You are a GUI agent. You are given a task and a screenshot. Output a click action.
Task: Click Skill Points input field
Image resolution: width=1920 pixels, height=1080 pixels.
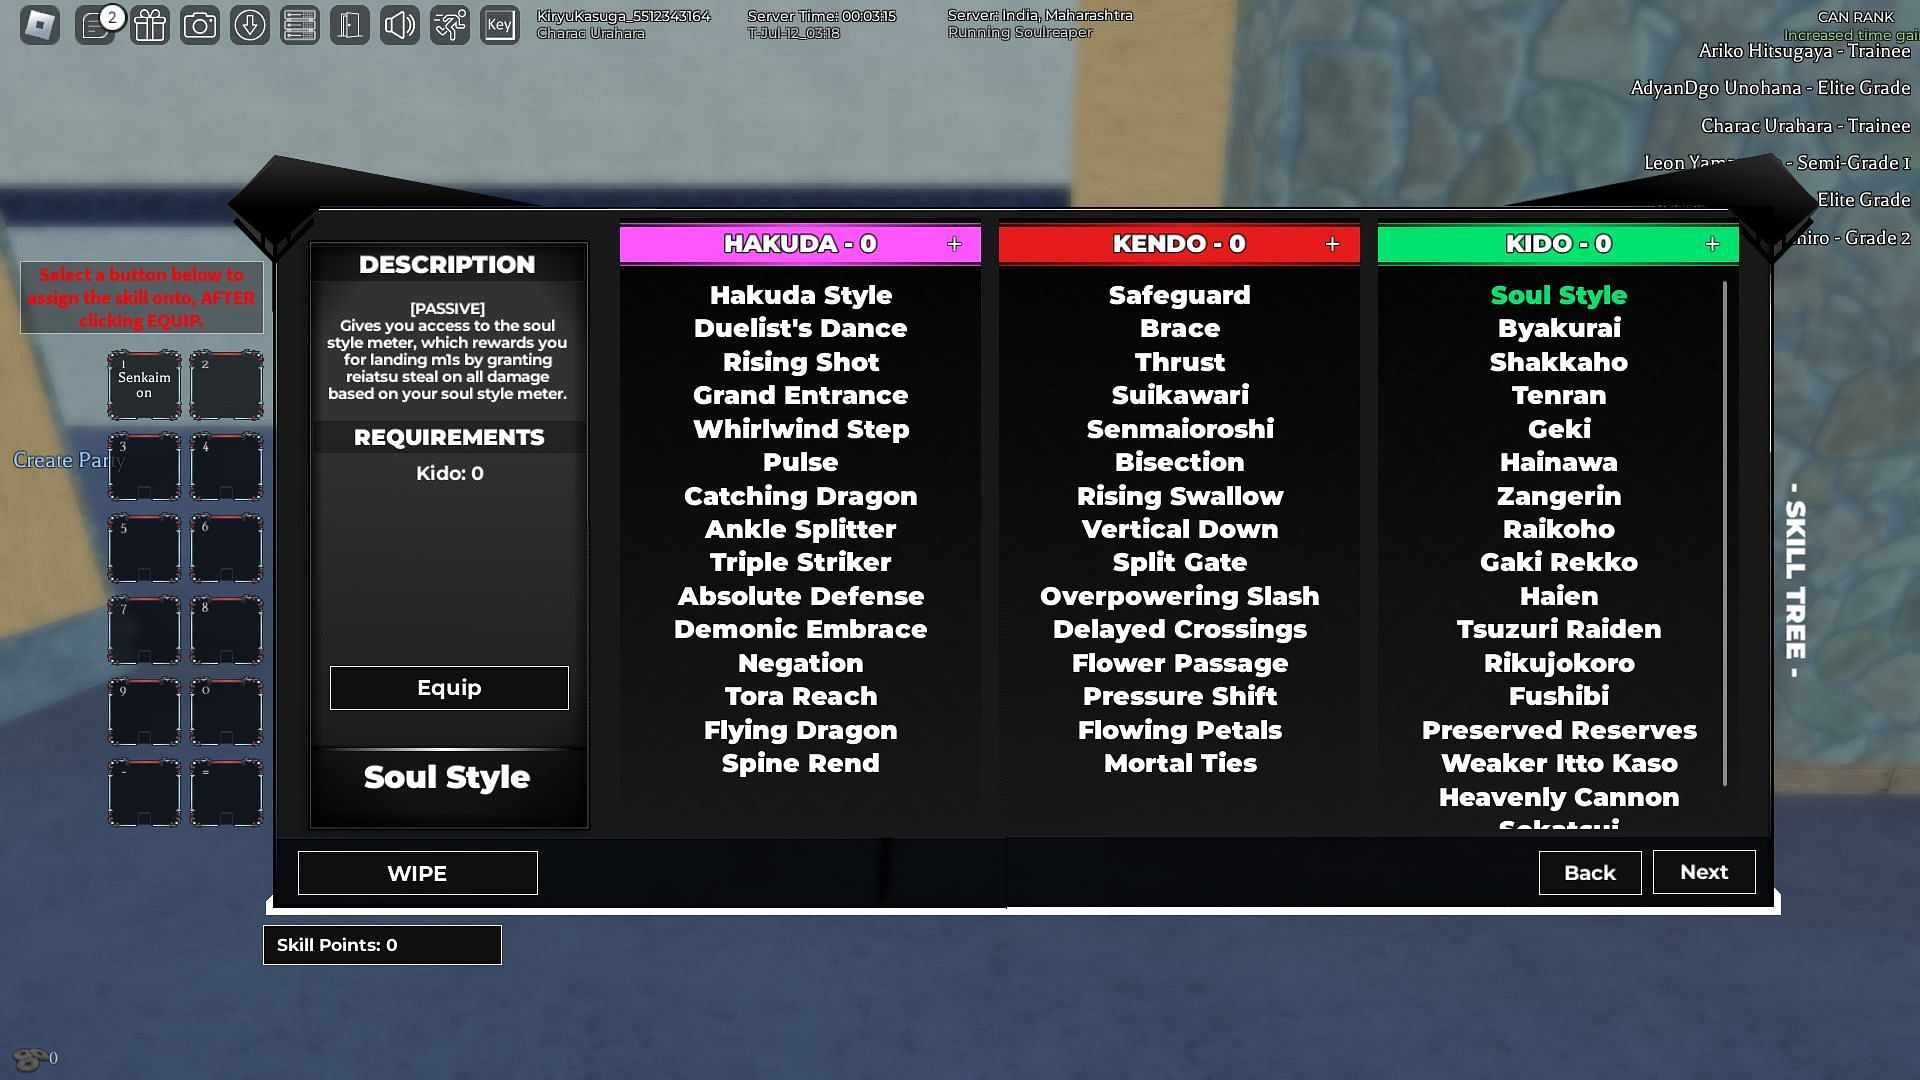coord(382,944)
